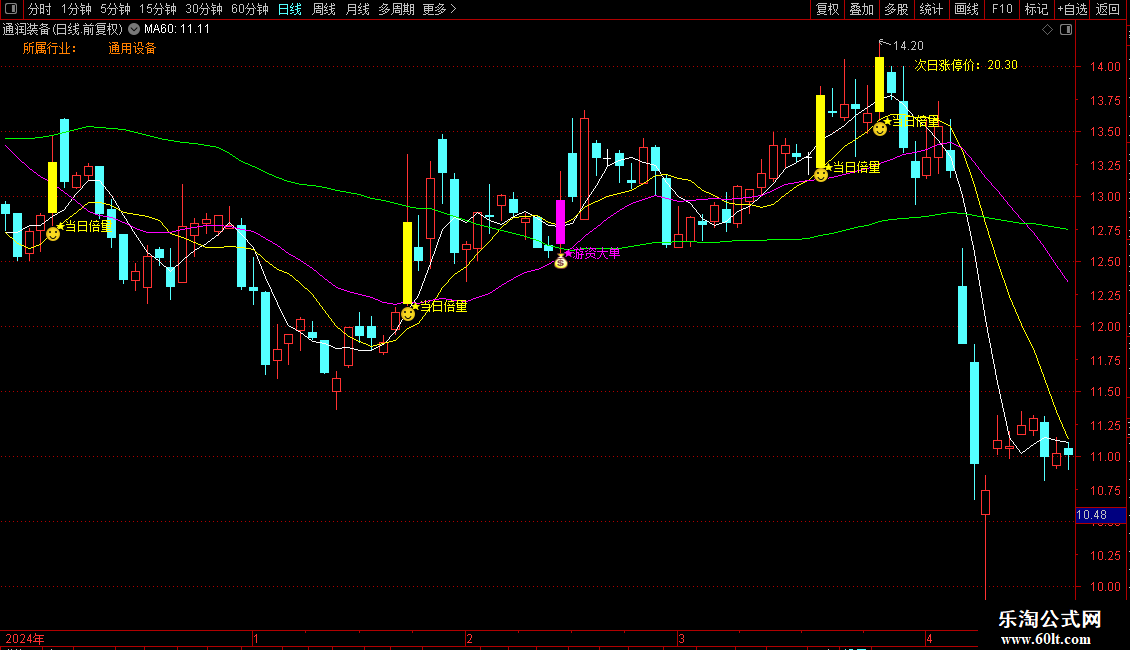Click the 游资大单 text label
Screen dimensions: 1130x650
[596, 254]
